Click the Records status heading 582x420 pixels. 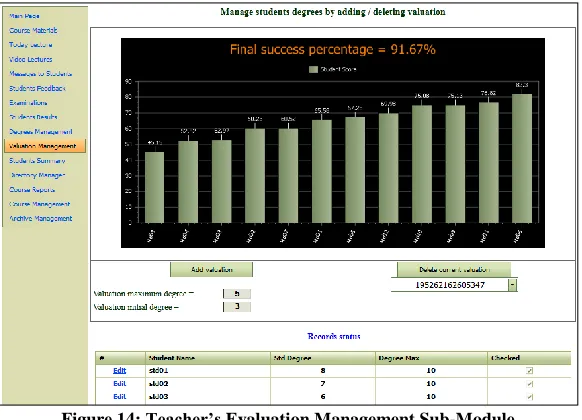click(x=334, y=337)
